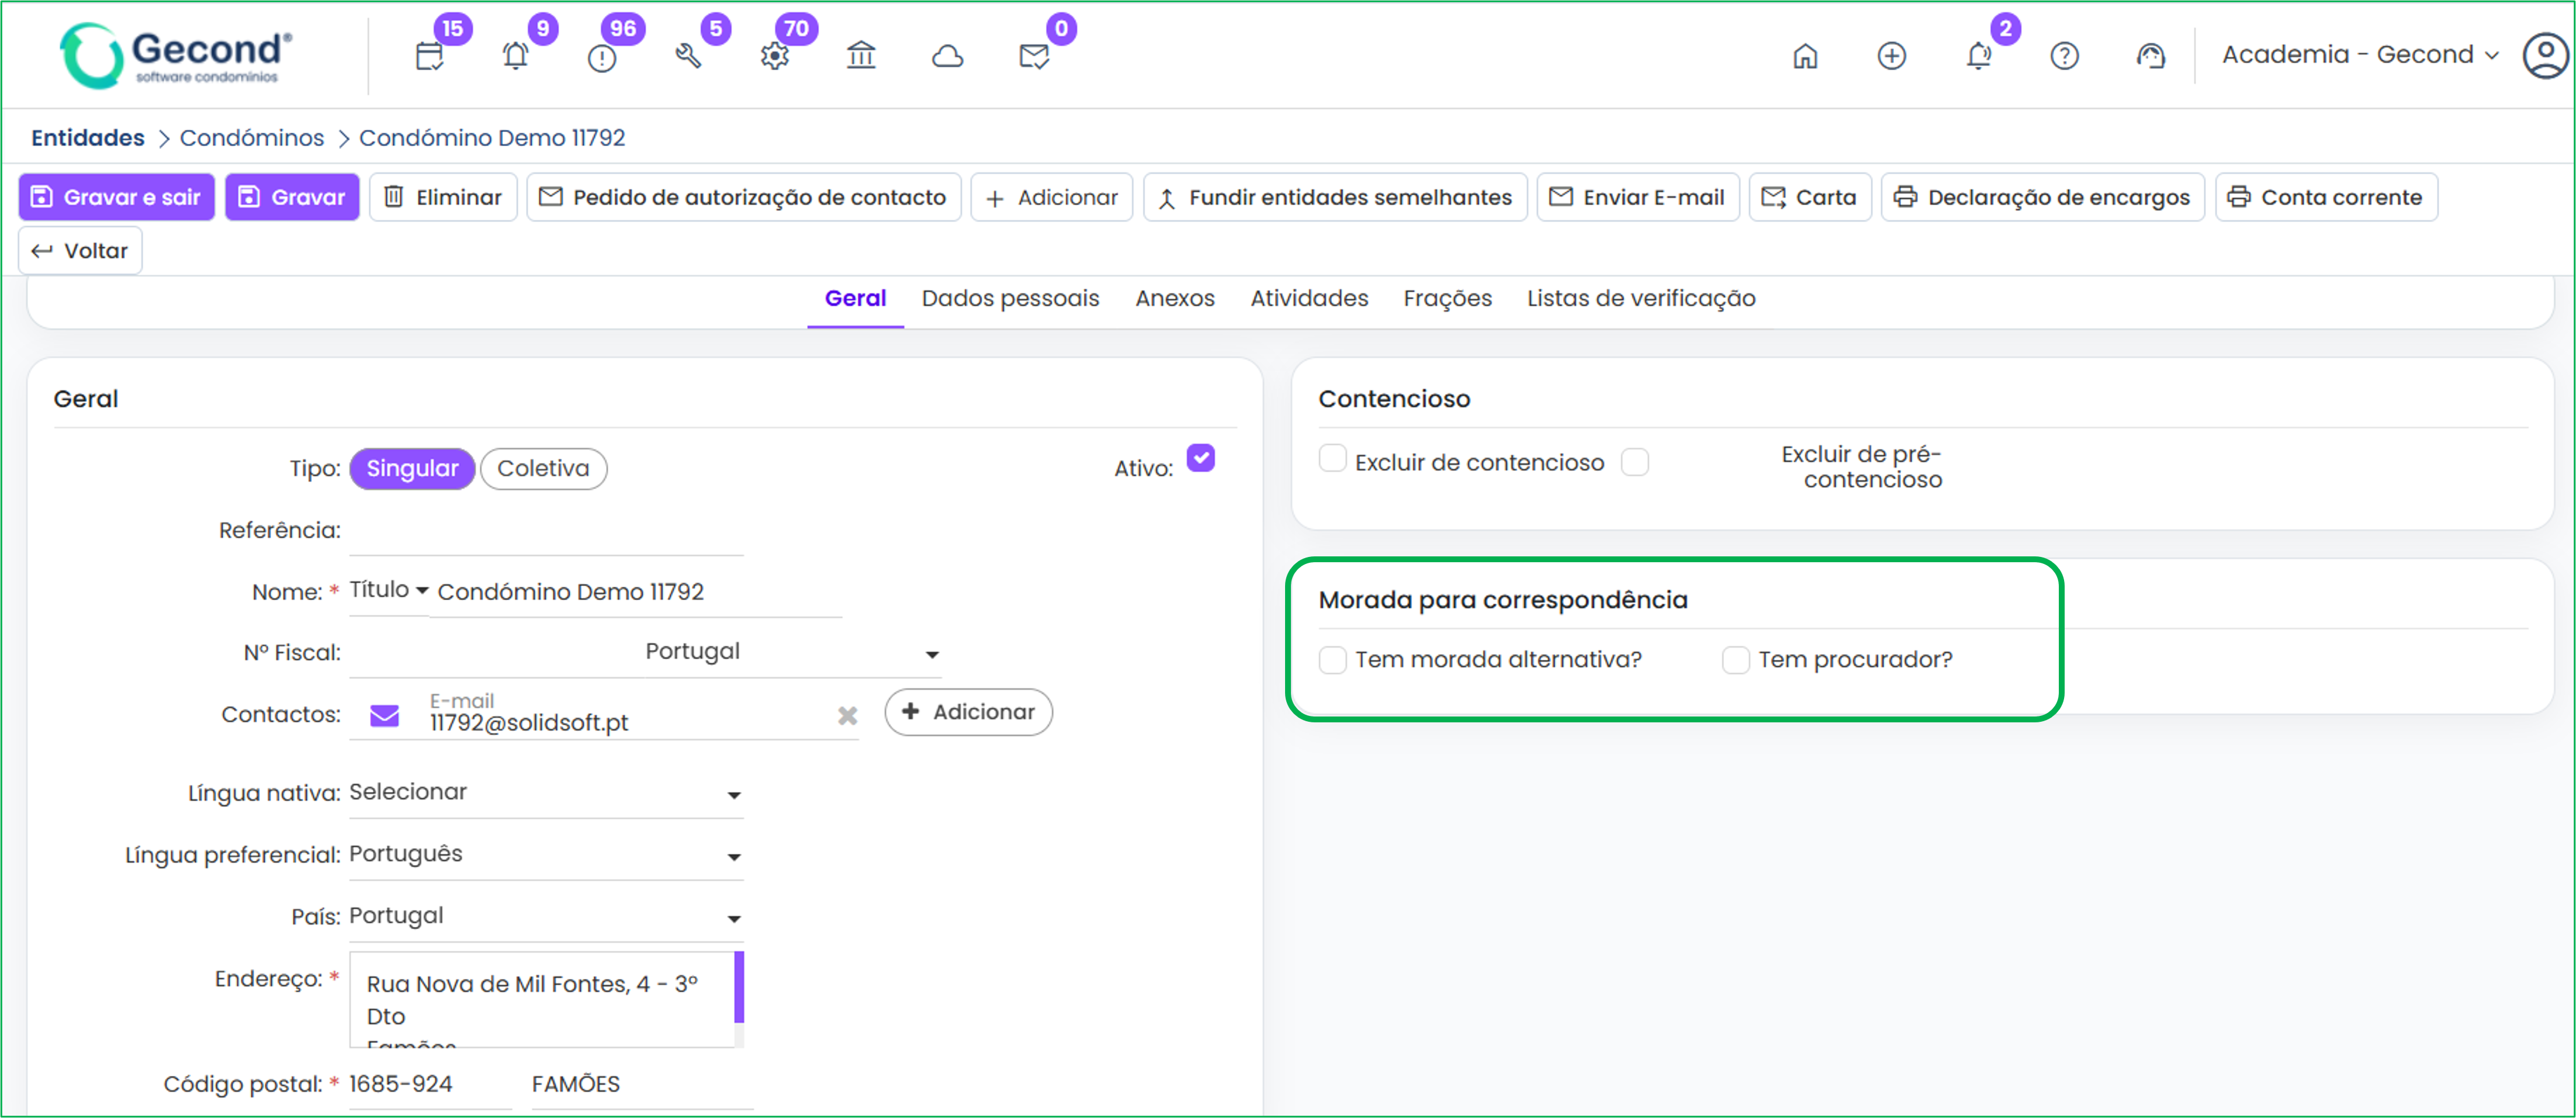
Task: Check Excluir de contencioso
Action: [1332, 459]
